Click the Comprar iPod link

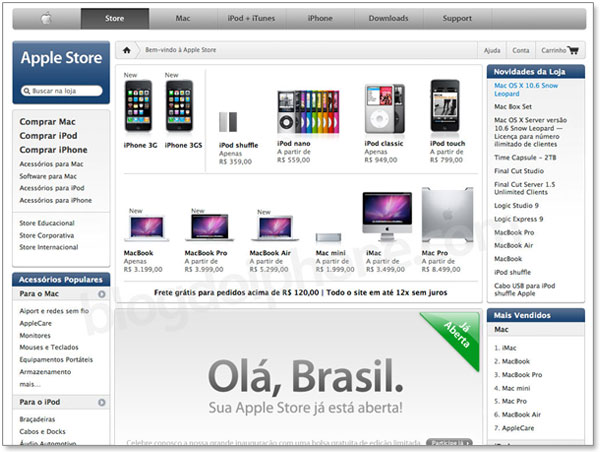49,136
